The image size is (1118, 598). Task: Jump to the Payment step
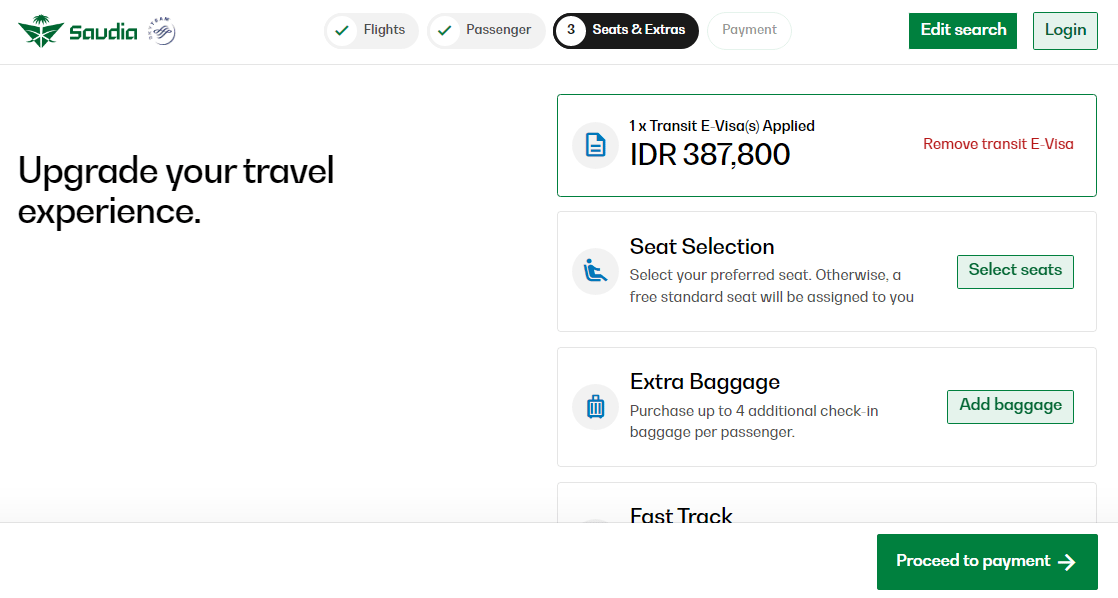749,30
